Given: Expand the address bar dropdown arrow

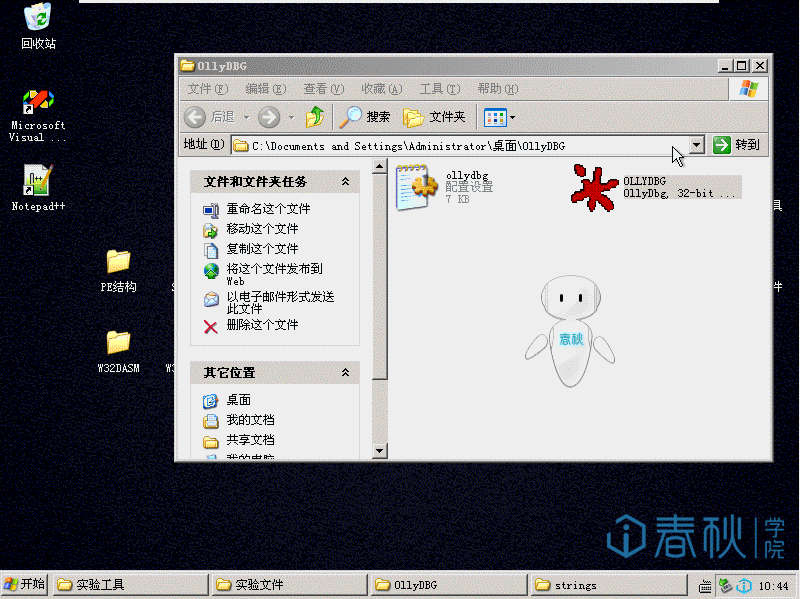Looking at the screenshot, I should coord(697,145).
